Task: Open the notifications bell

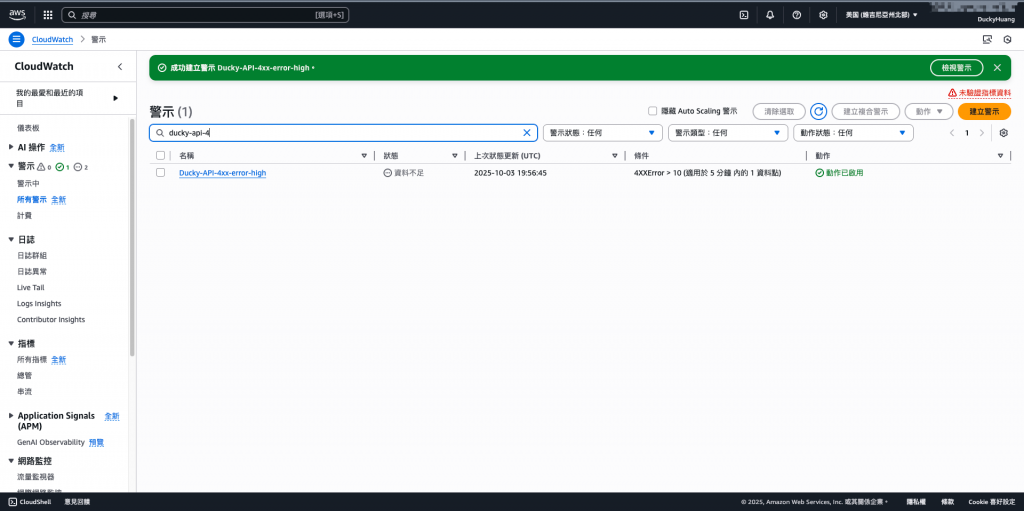Action: click(x=770, y=14)
